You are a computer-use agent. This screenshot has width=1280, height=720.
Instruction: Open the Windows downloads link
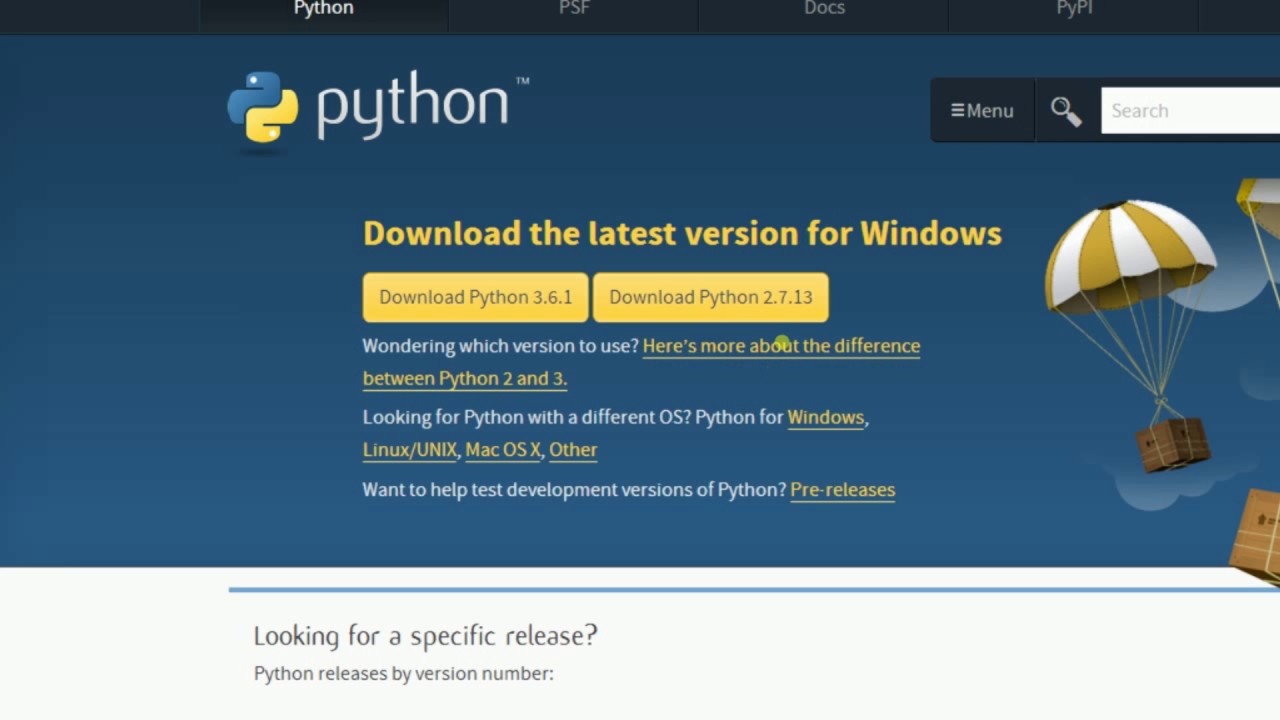[x=825, y=417]
